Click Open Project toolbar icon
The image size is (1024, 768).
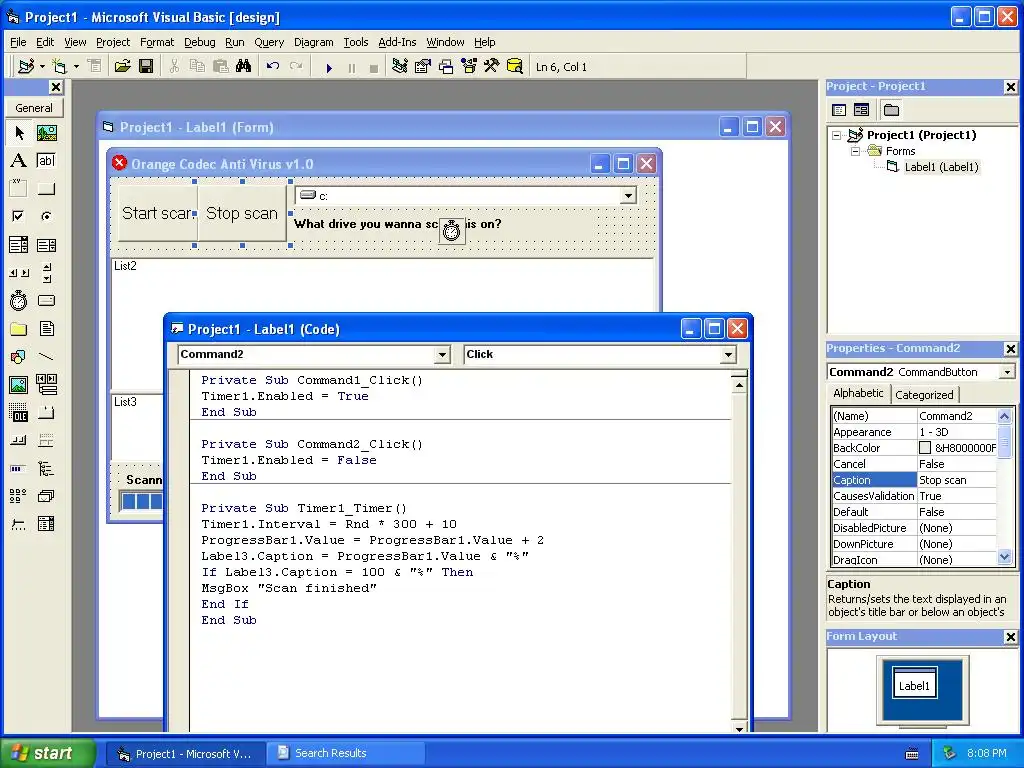coord(122,67)
